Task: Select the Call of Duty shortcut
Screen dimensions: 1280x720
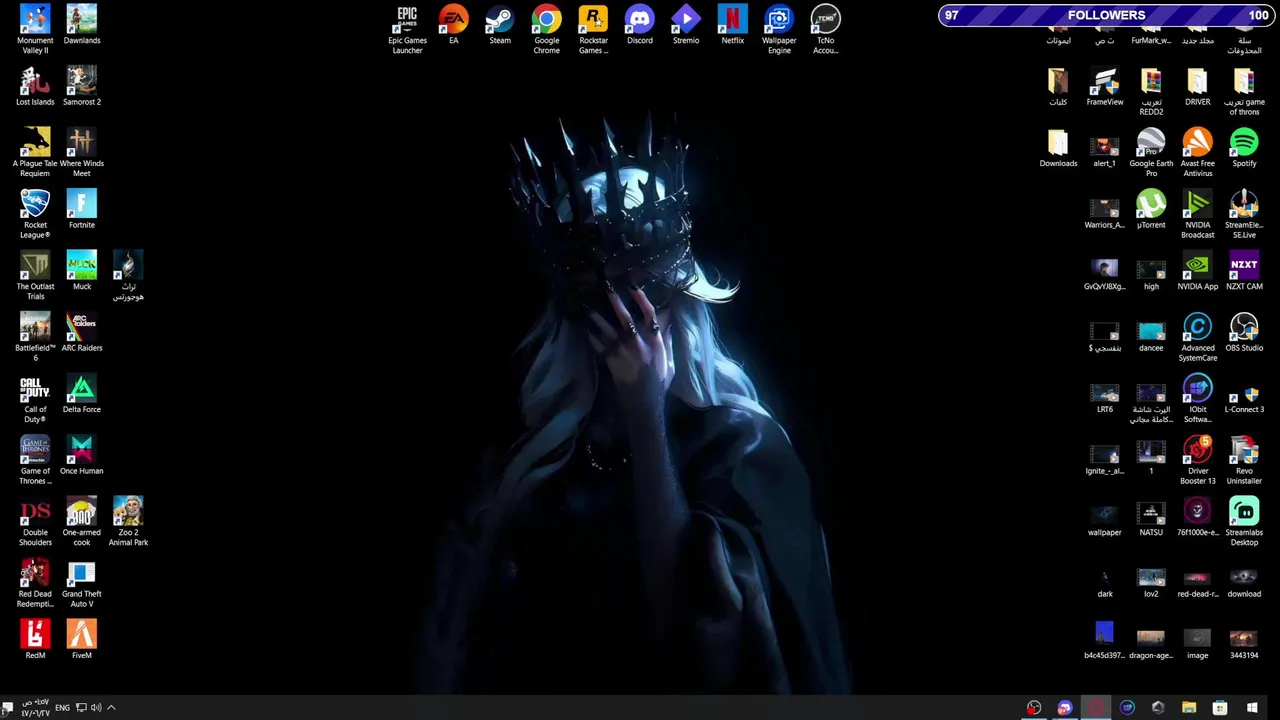Action: click(x=35, y=398)
